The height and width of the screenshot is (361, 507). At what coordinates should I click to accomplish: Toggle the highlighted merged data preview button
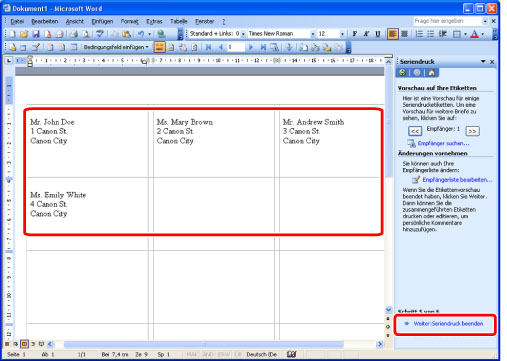pyautogui.click(x=159, y=47)
